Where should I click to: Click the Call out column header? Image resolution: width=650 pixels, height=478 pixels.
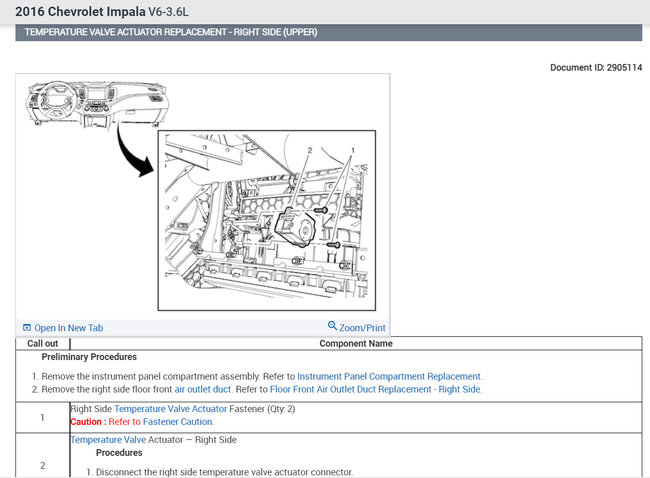43,344
